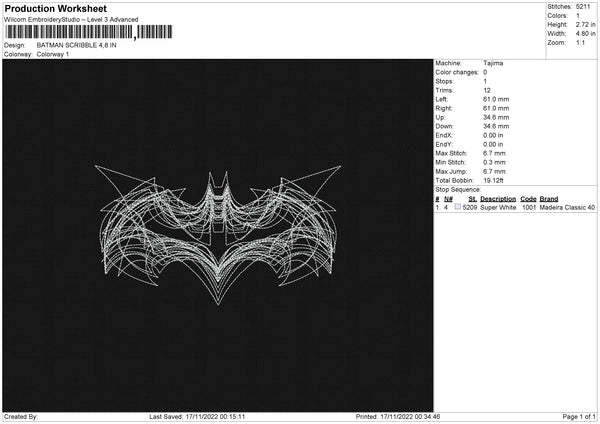Image resolution: width=600 pixels, height=424 pixels.
Task: Click the Production Worksheet title
Action: (x=55, y=8)
